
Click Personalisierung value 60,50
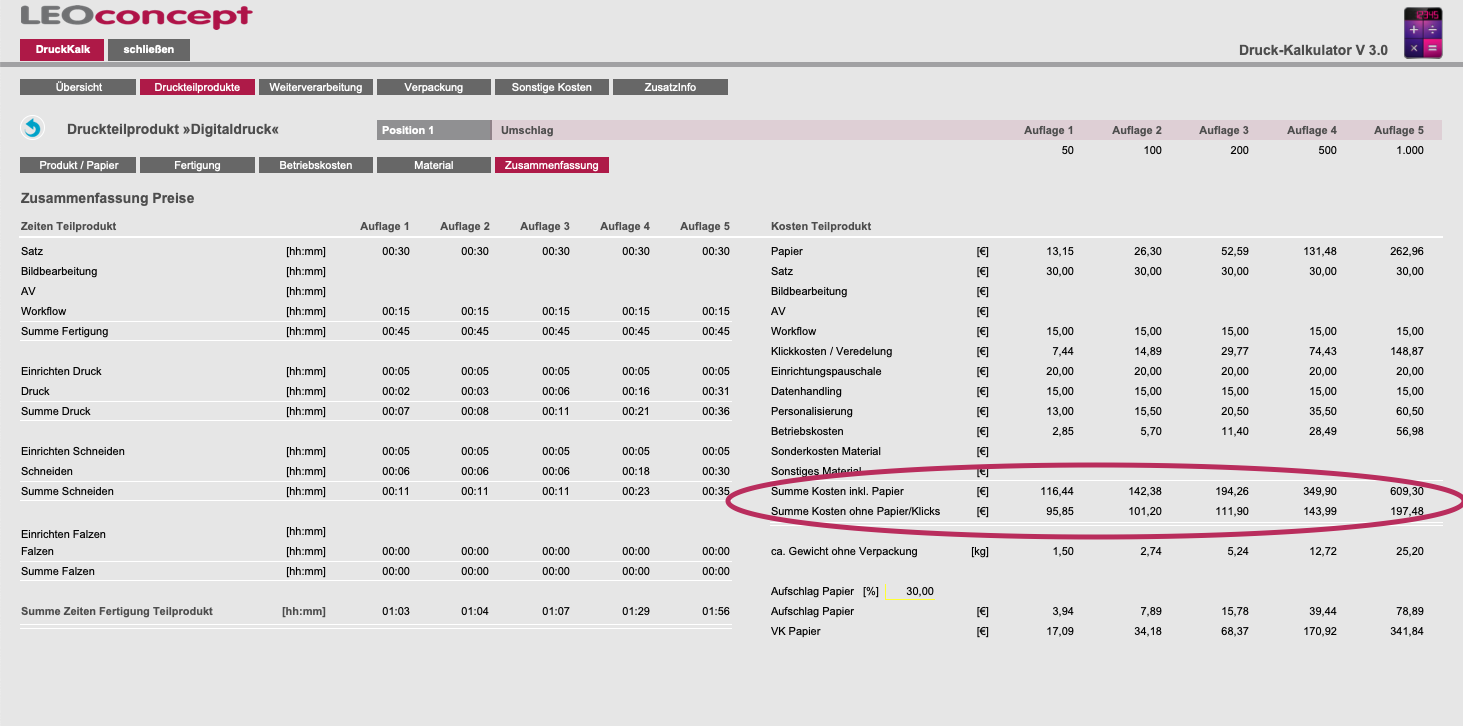[x=1409, y=411]
